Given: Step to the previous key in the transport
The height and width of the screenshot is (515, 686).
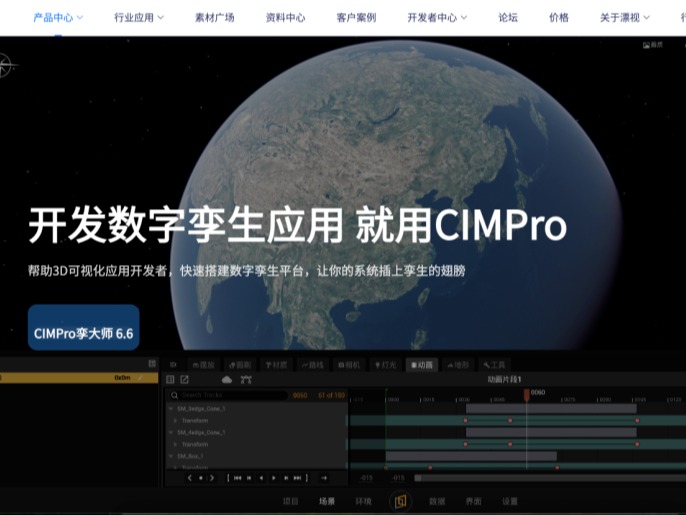Looking at the screenshot, I should click(x=249, y=478).
